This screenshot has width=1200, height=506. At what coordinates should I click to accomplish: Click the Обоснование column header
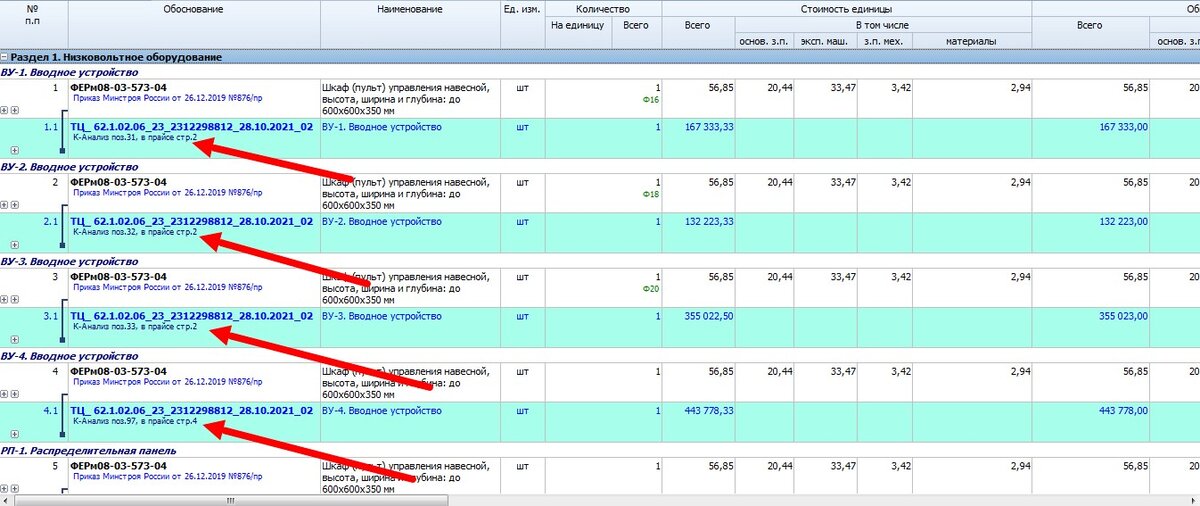[x=194, y=9]
